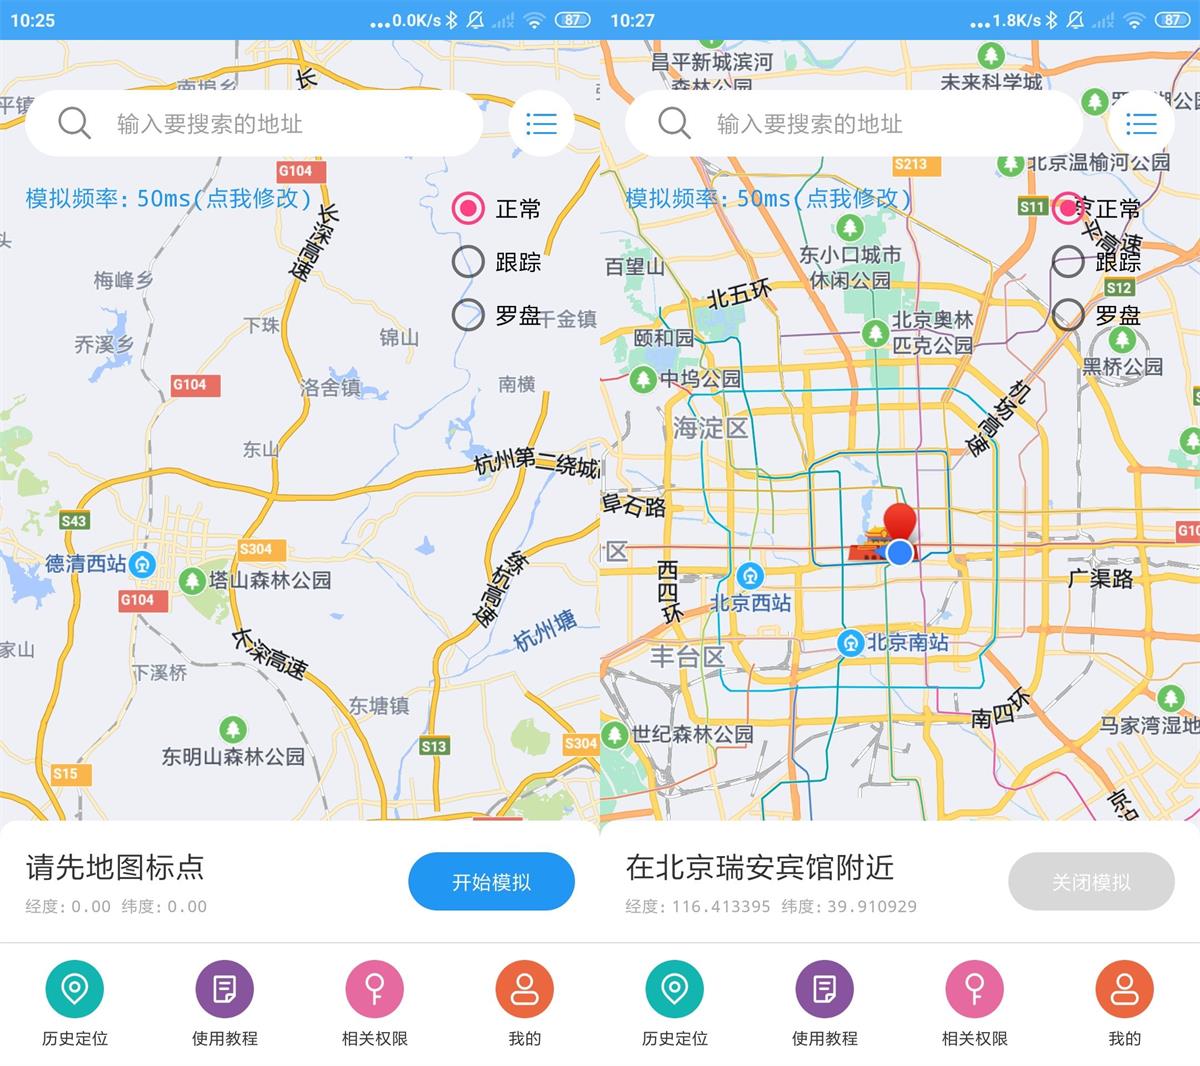Tap 开始模拟 to start the simulation
The height and width of the screenshot is (1066, 1200).
(x=491, y=881)
